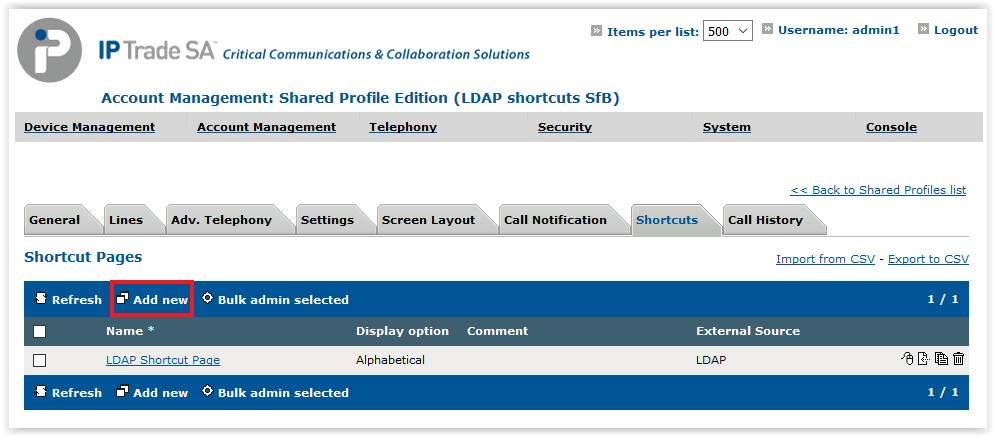Click Bulk admin selected in top toolbar
The image size is (995, 436).
pos(275,300)
